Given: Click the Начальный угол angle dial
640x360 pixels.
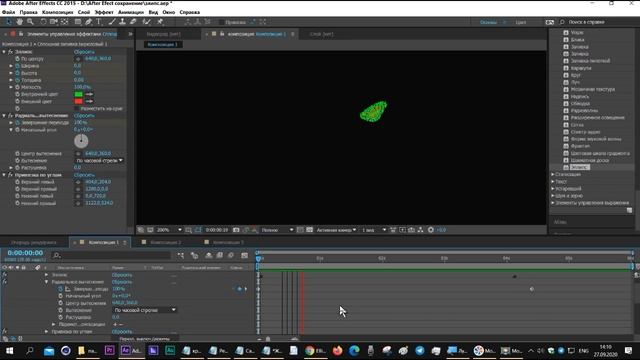Looking at the screenshot, I should [81, 141].
